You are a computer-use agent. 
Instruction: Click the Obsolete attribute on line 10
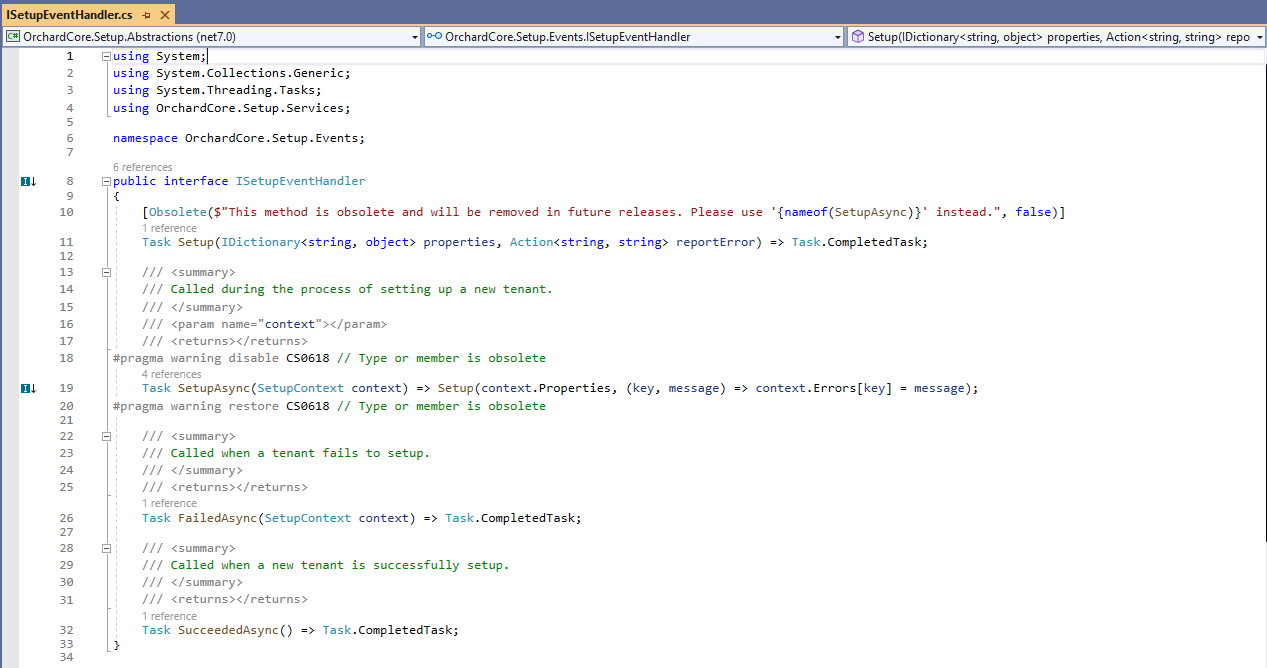177,212
